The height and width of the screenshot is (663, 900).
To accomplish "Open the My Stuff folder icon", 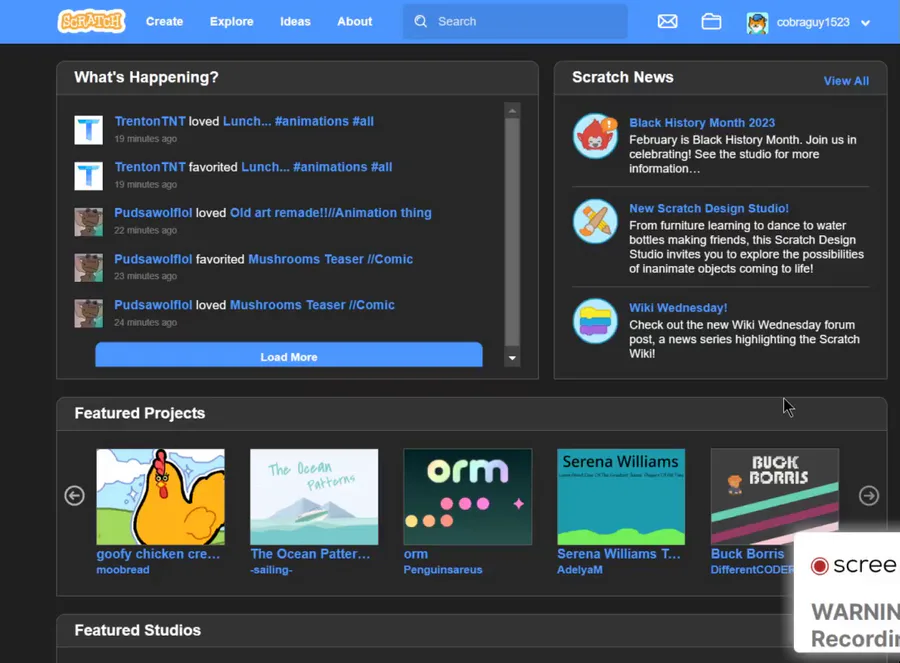I will point(711,22).
